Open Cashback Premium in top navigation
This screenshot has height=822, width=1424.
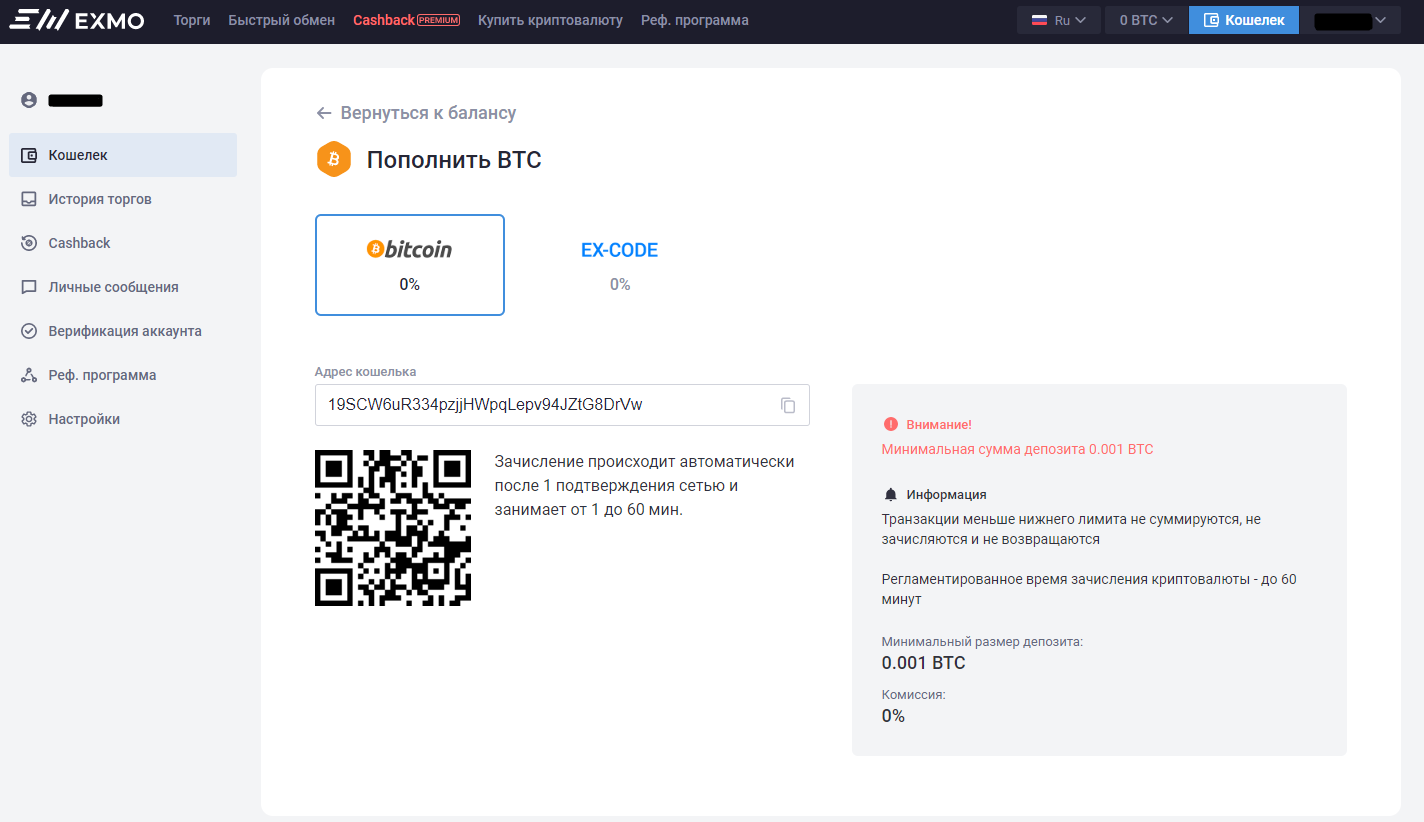(406, 20)
